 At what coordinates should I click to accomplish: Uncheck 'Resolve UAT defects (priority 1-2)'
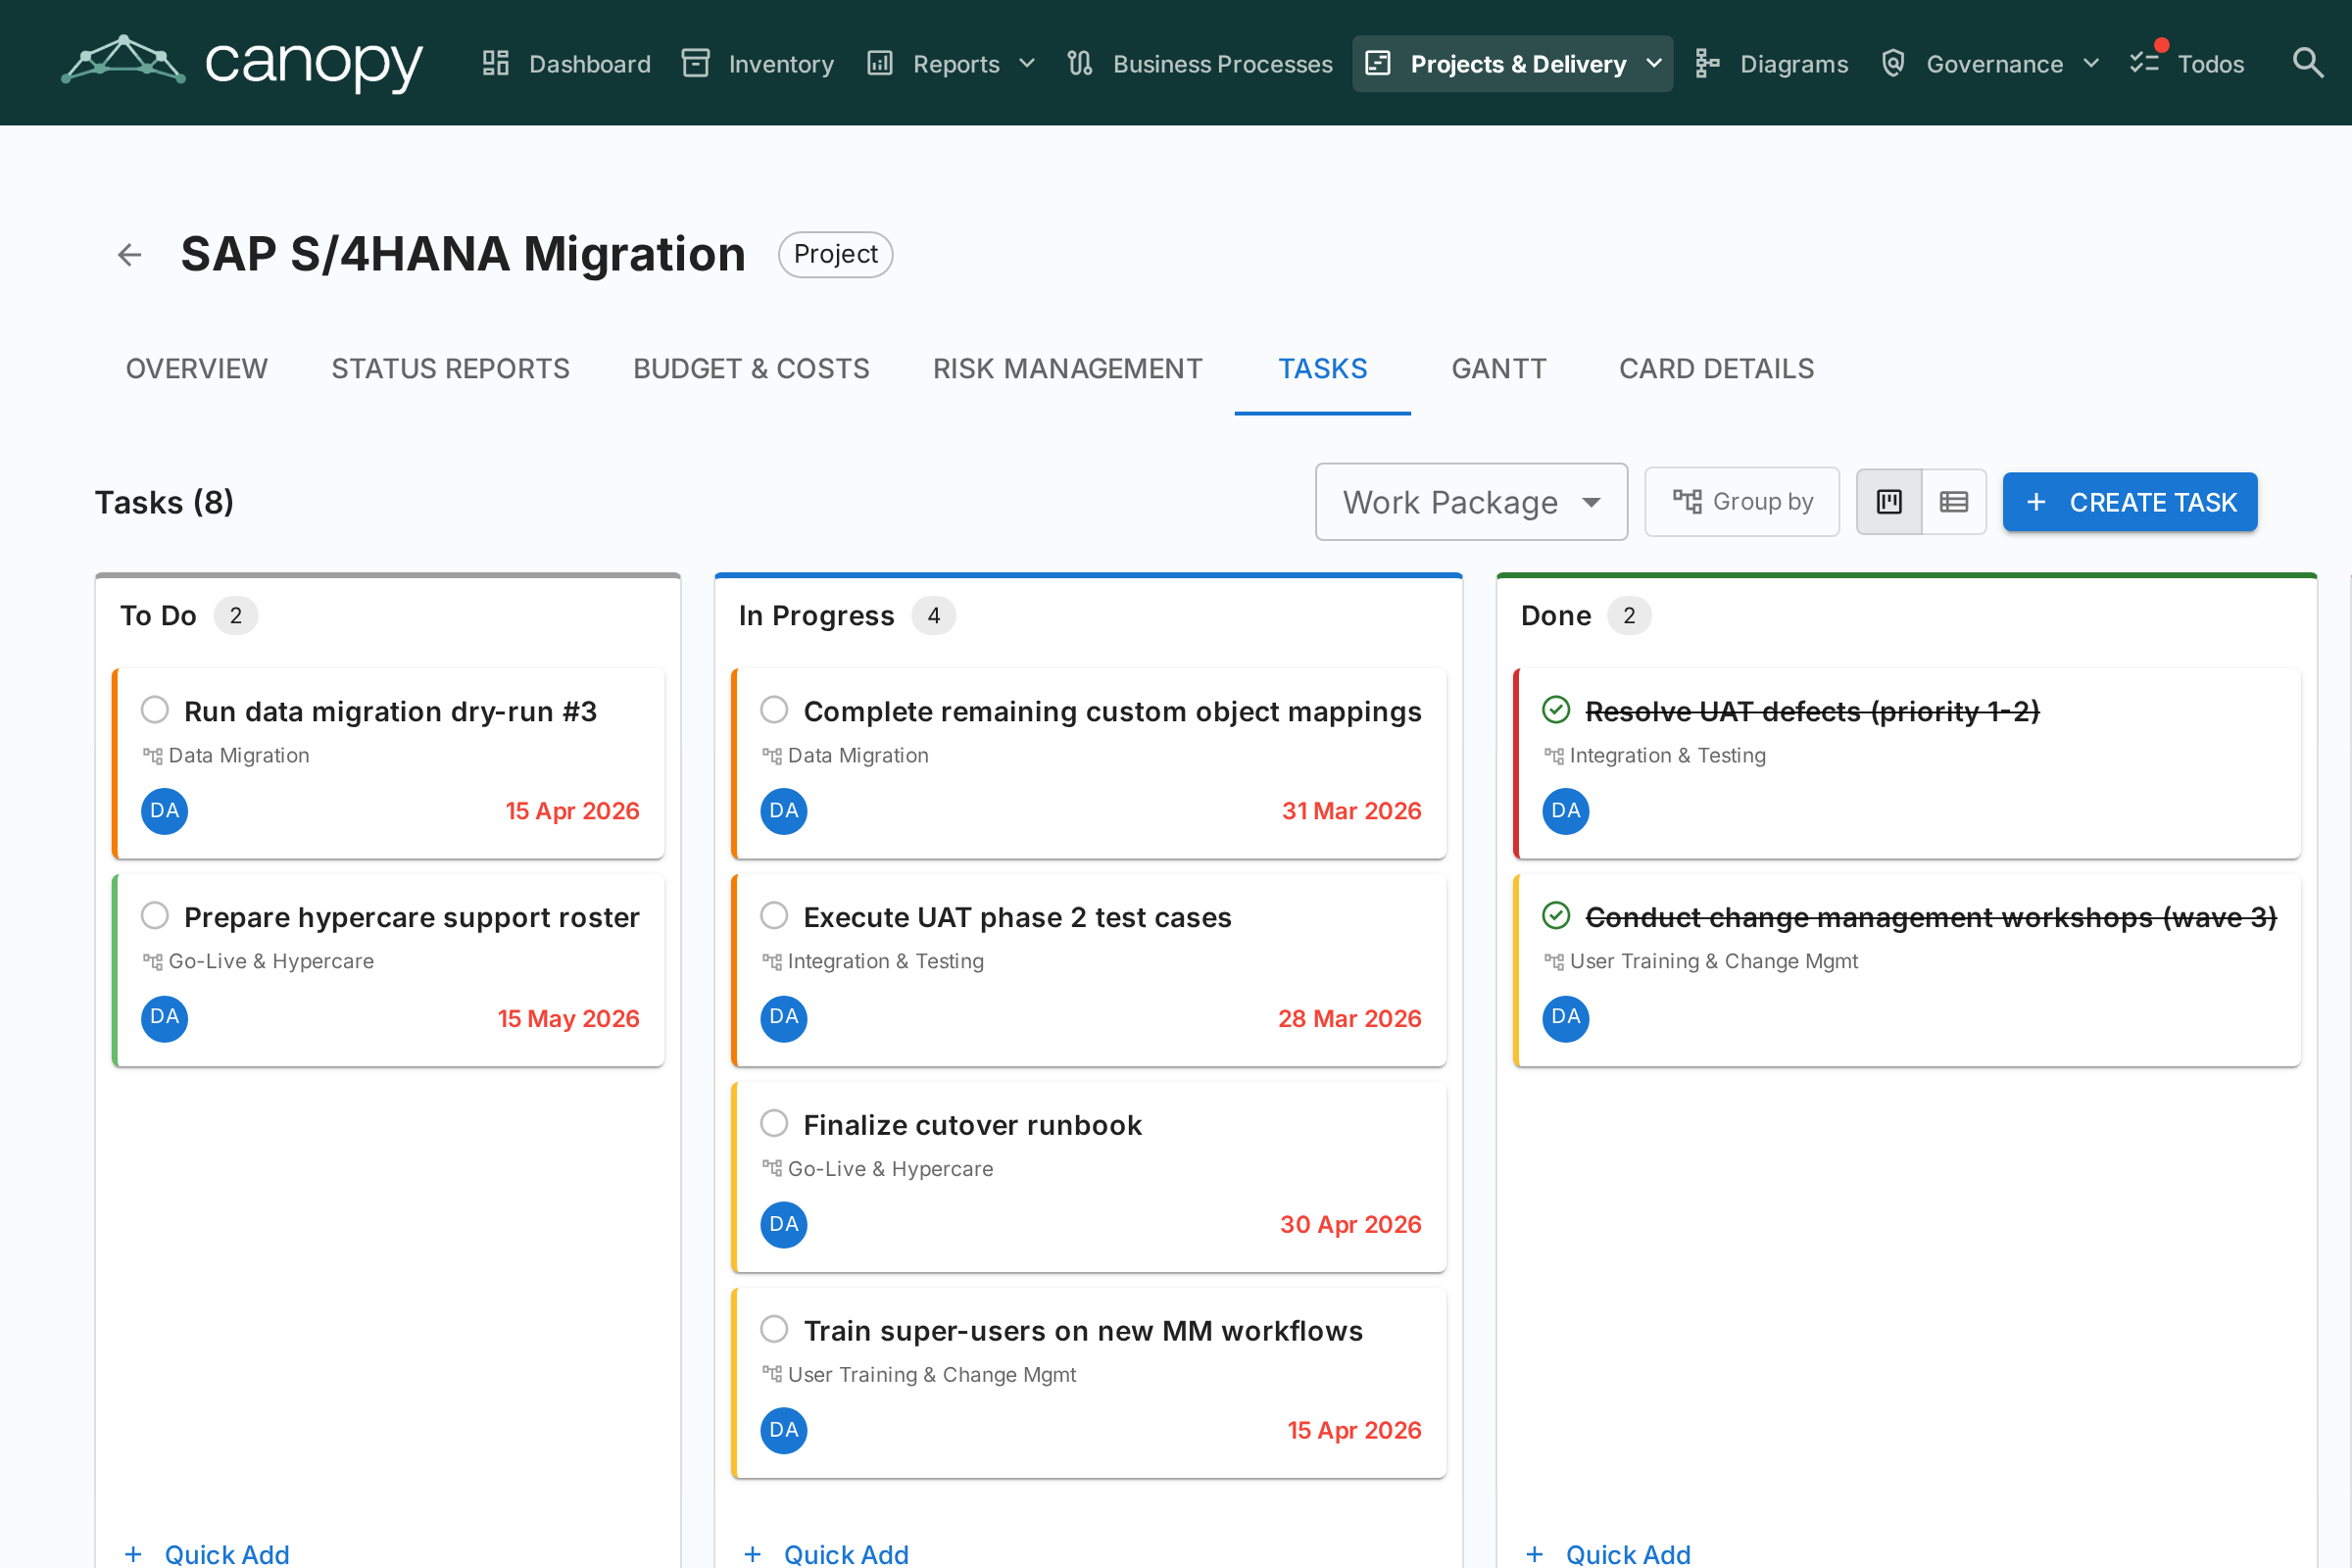point(1557,710)
